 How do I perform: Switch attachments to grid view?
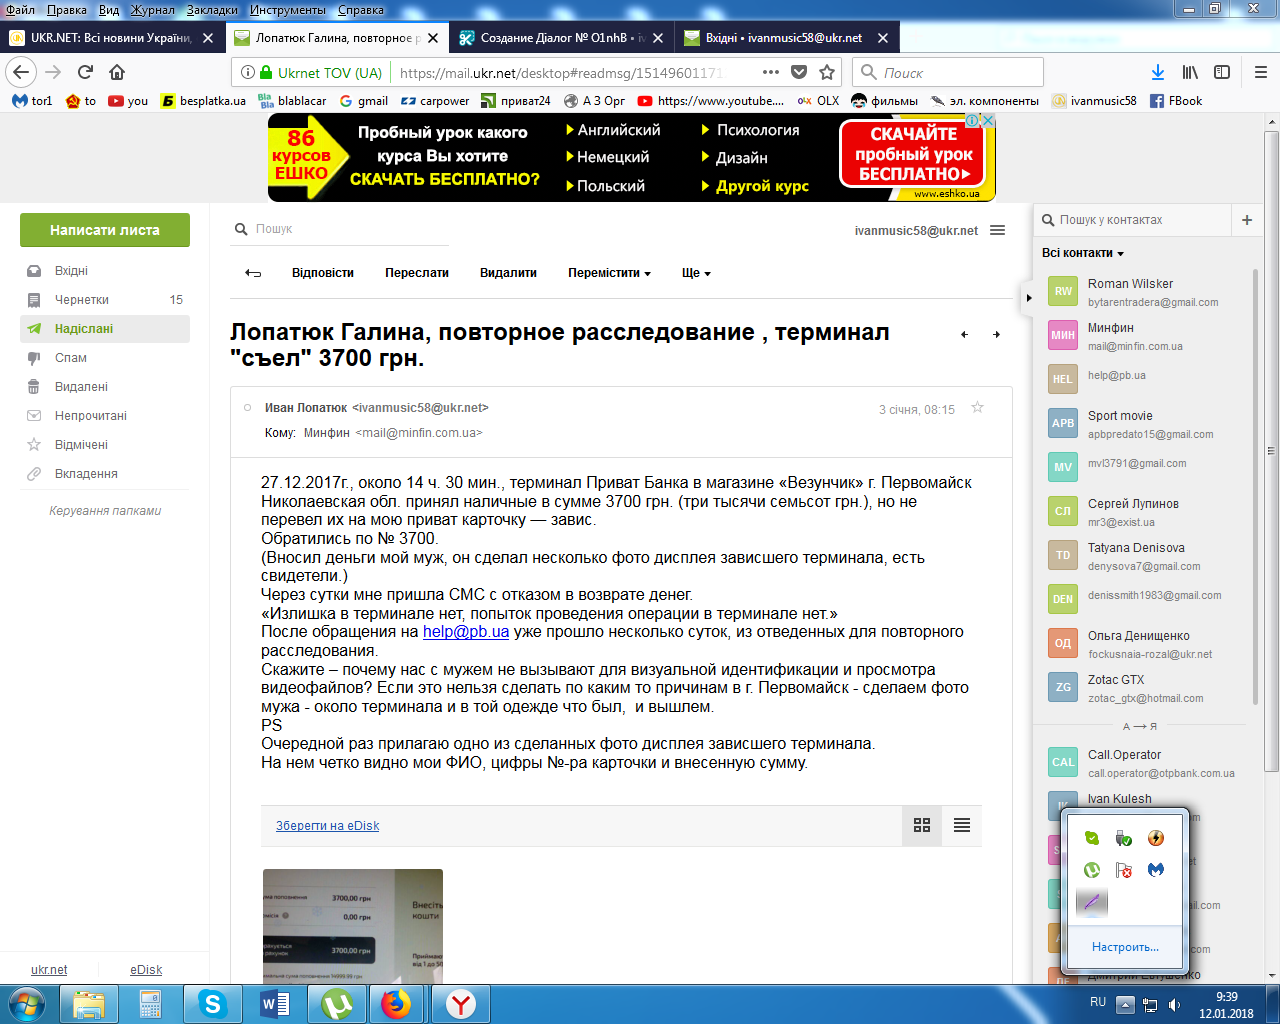click(922, 825)
